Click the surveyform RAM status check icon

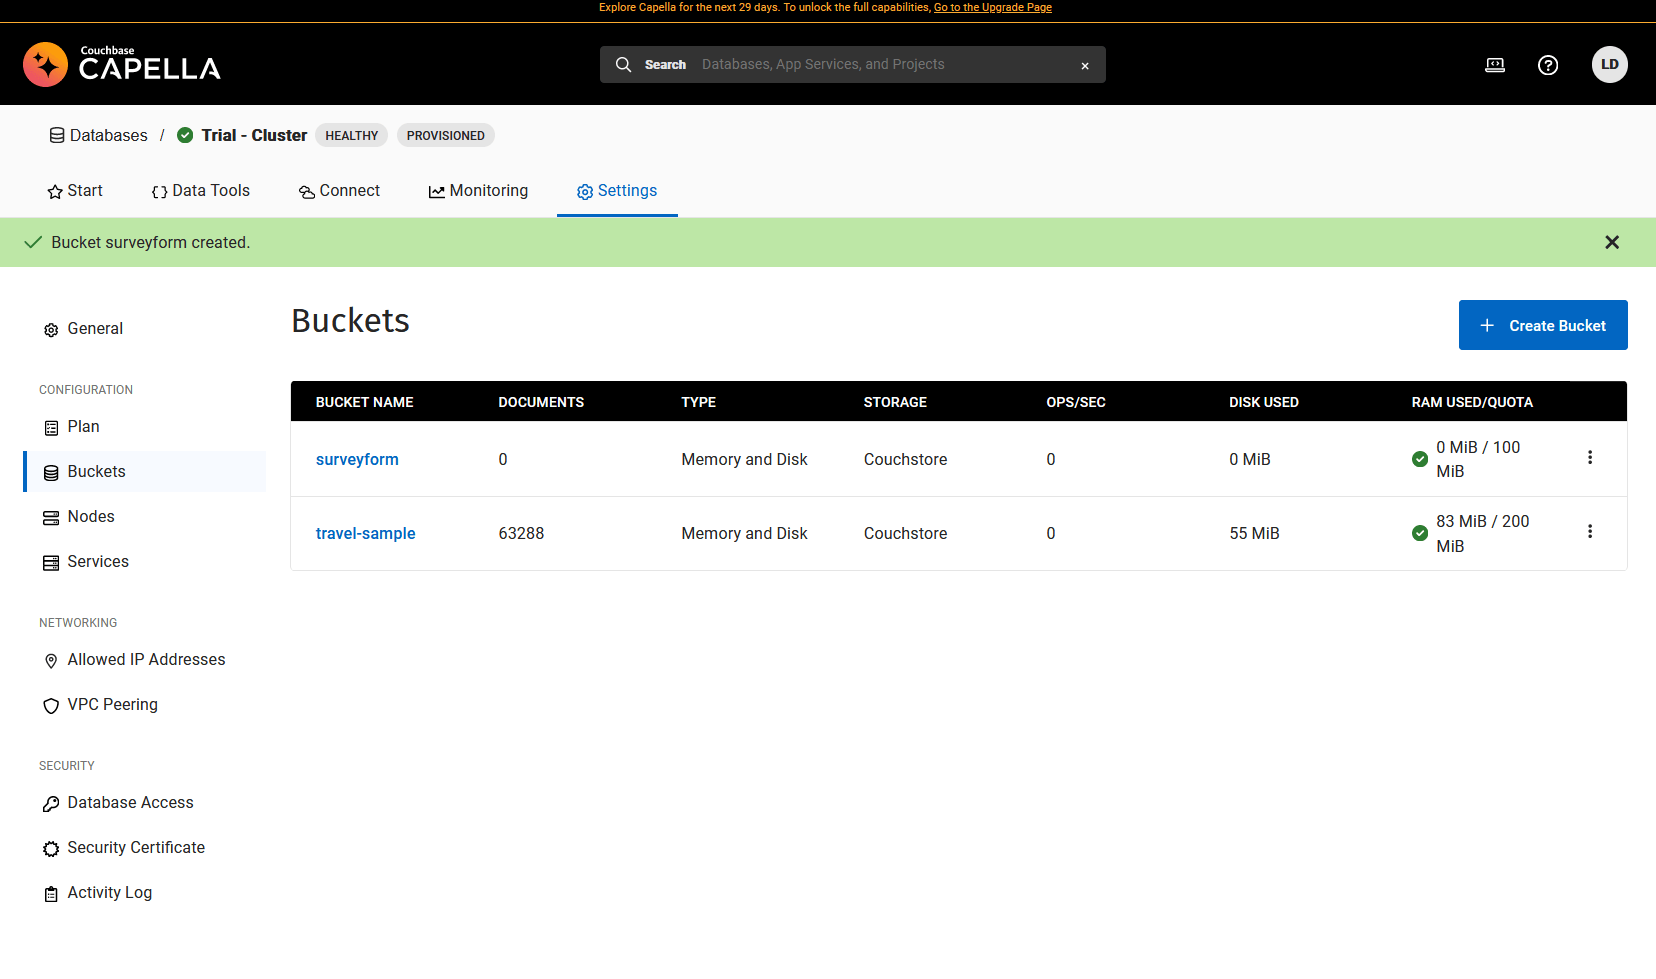[x=1420, y=459]
